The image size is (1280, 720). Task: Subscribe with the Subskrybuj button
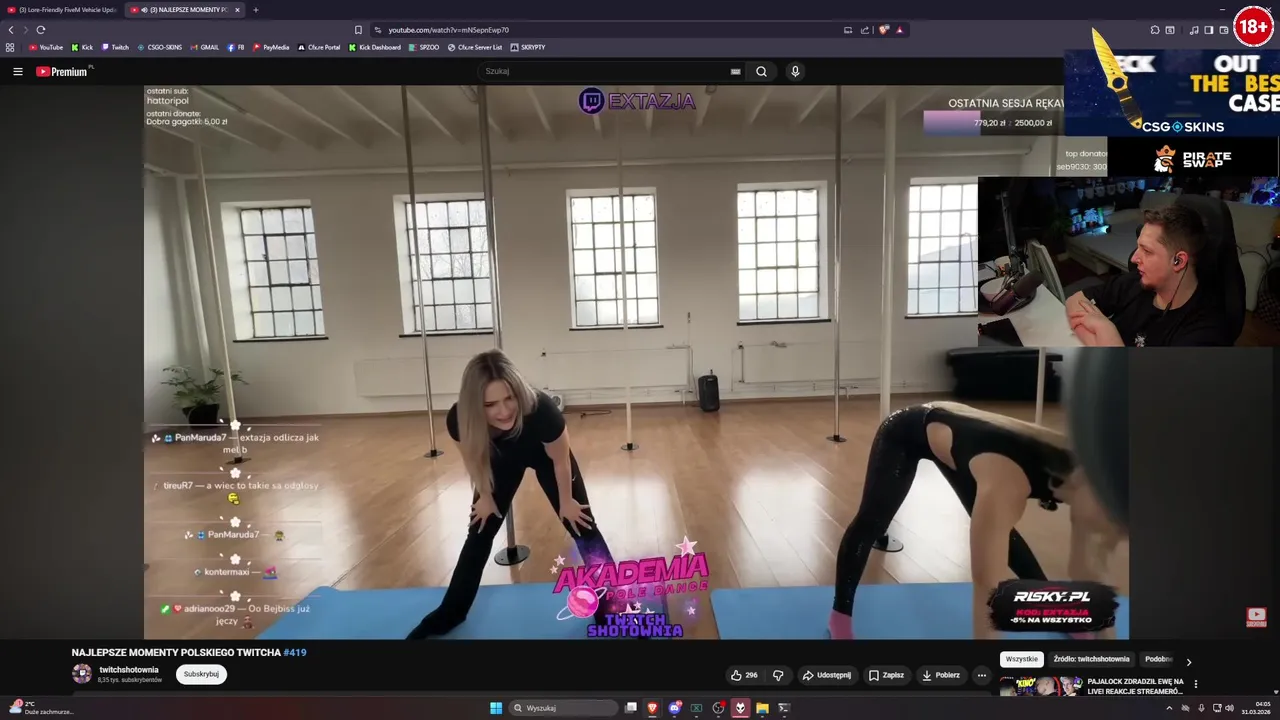click(201, 674)
